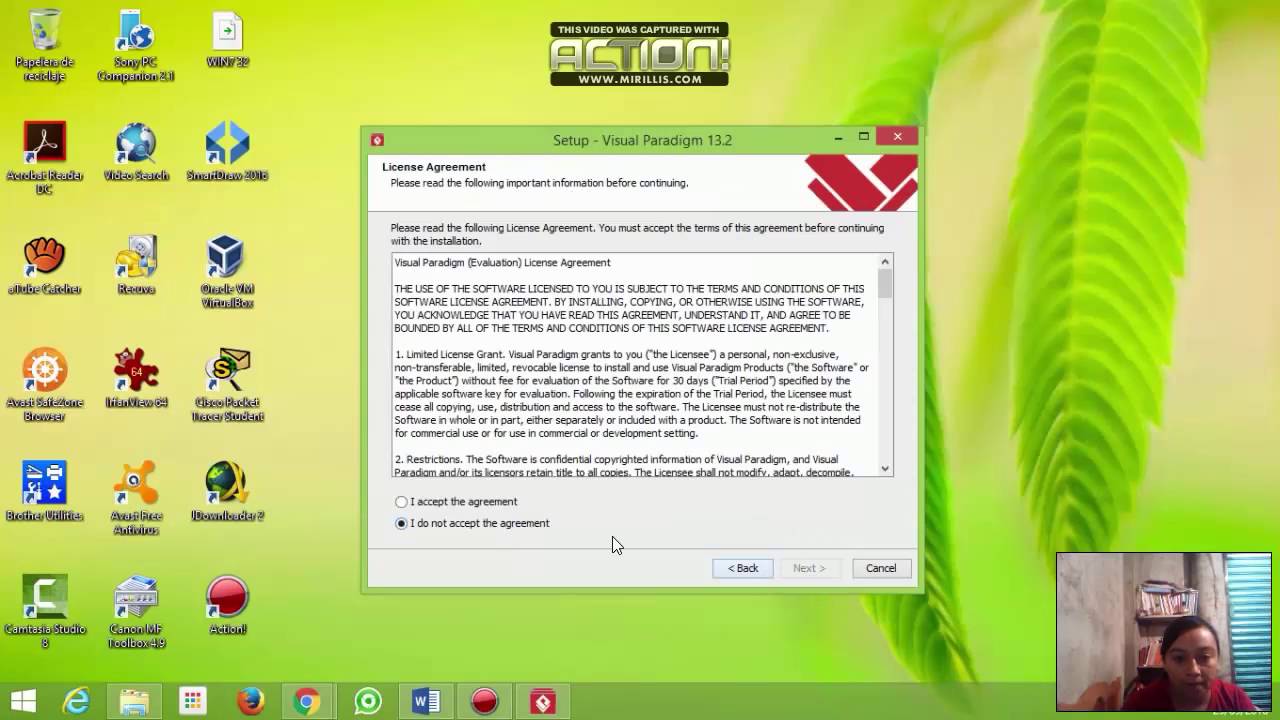
Task: Click '1. Limited License Grant' paragraph text
Action: point(631,394)
